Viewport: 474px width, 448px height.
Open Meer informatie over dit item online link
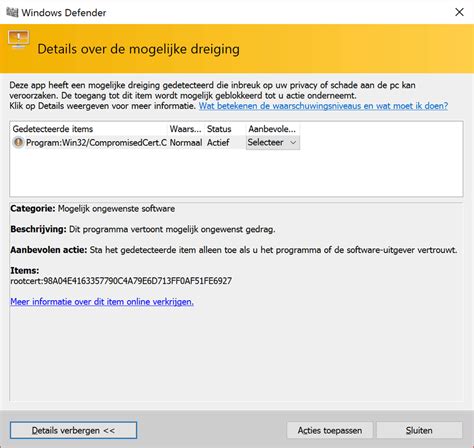tap(102, 302)
